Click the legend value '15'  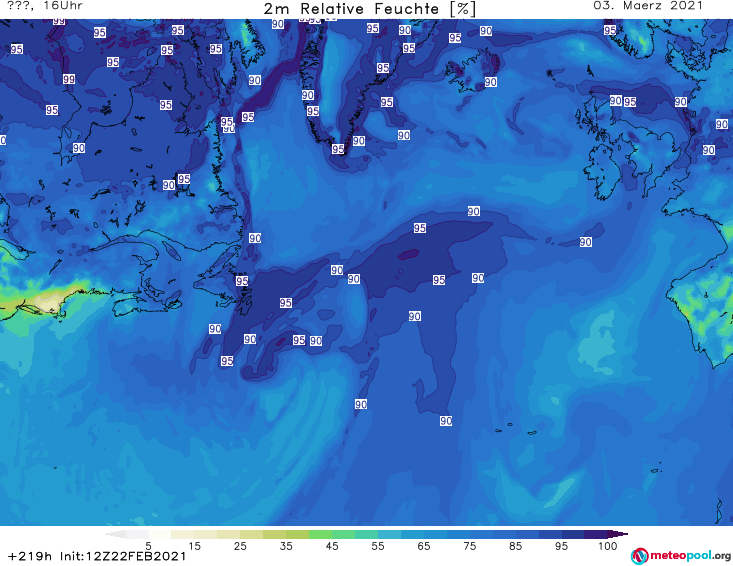pos(194,546)
